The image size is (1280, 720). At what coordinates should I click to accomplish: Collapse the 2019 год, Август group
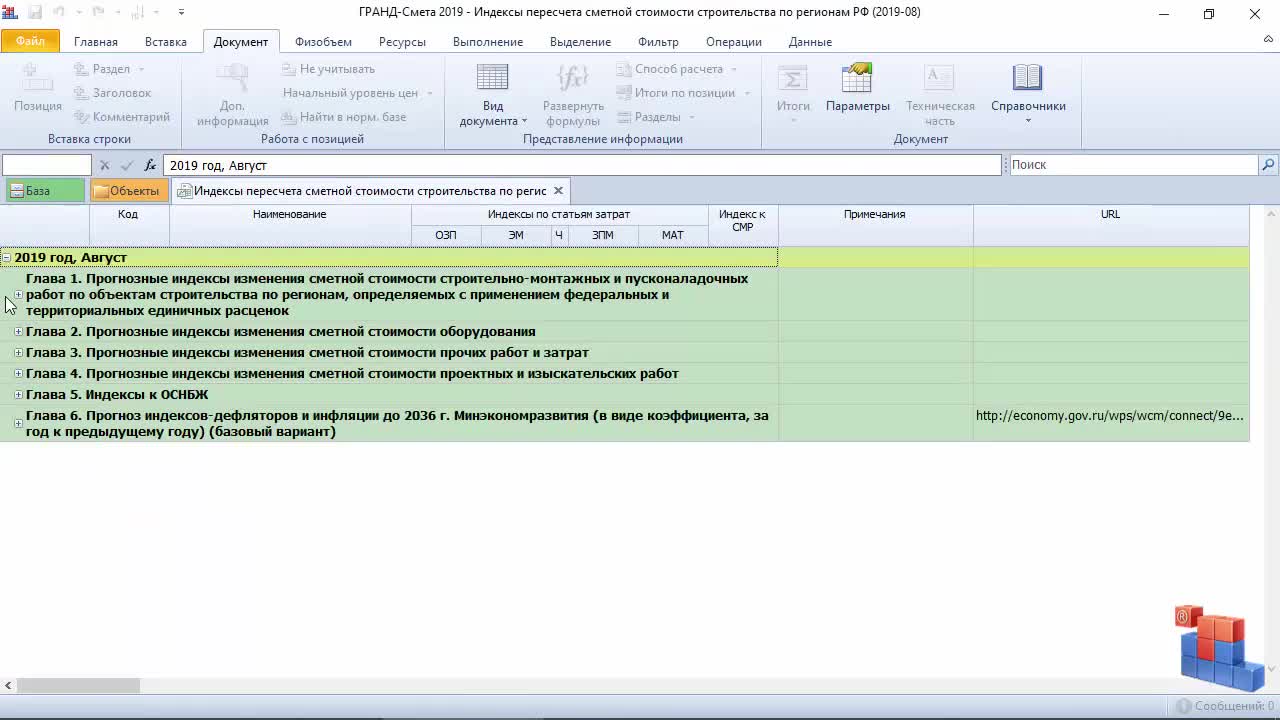6,258
